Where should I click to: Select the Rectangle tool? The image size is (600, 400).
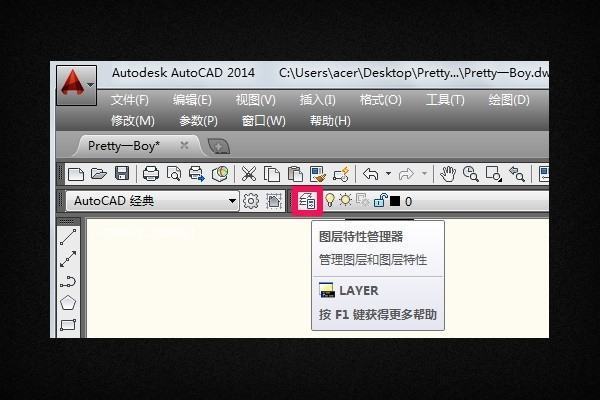68,324
